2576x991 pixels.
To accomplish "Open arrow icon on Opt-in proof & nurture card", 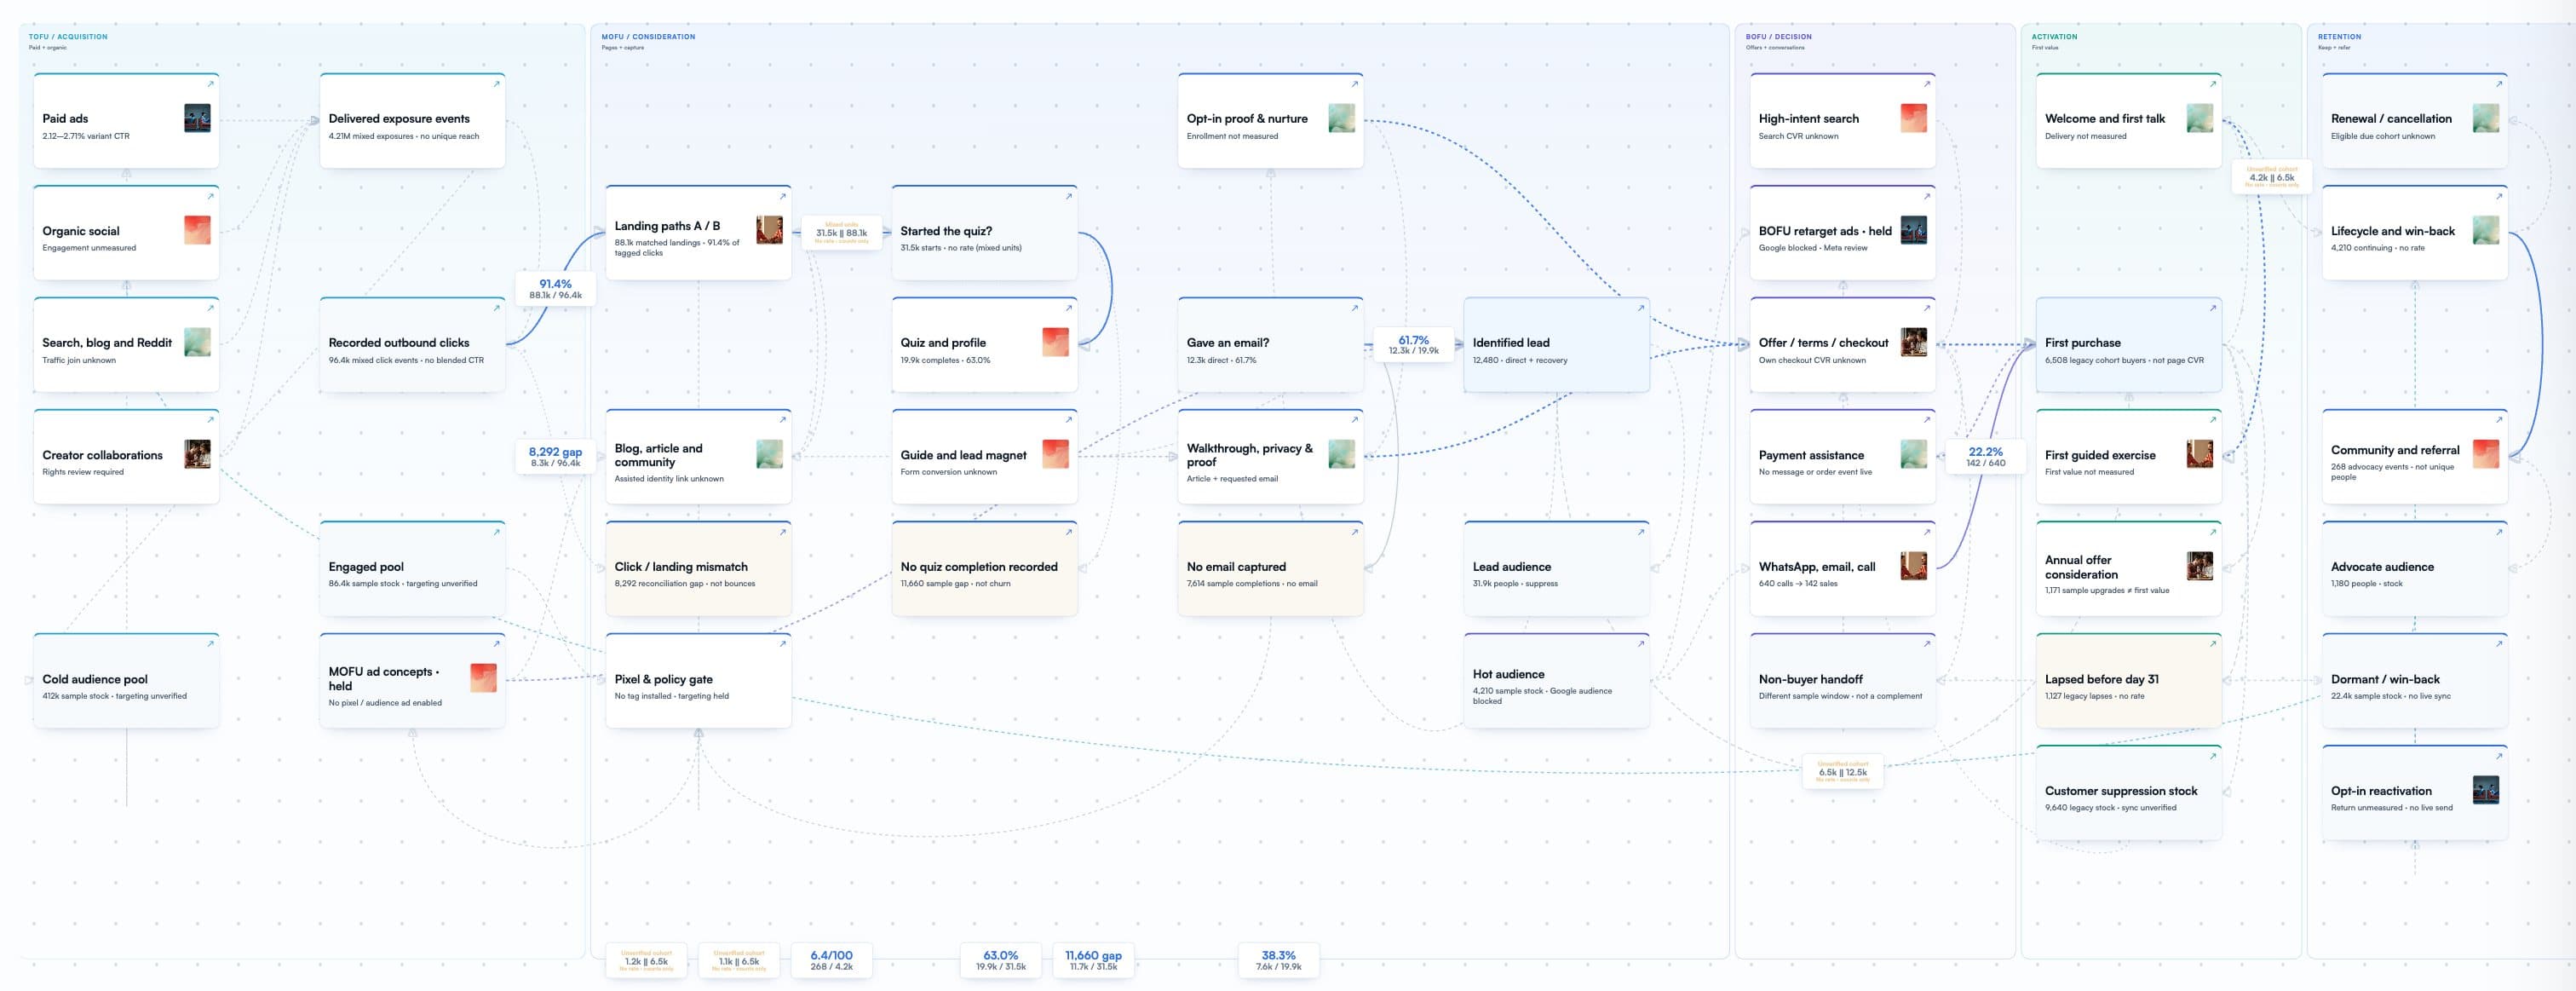I will click(1354, 84).
